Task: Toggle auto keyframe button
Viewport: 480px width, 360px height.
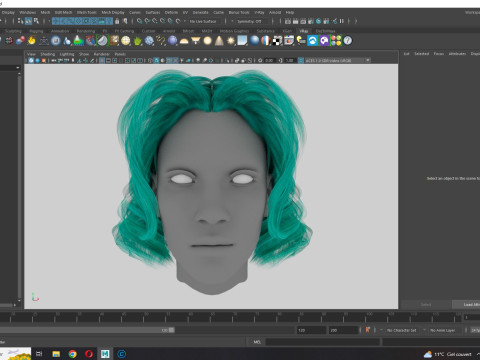Action: pyautogui.click(x=368, y=330)
